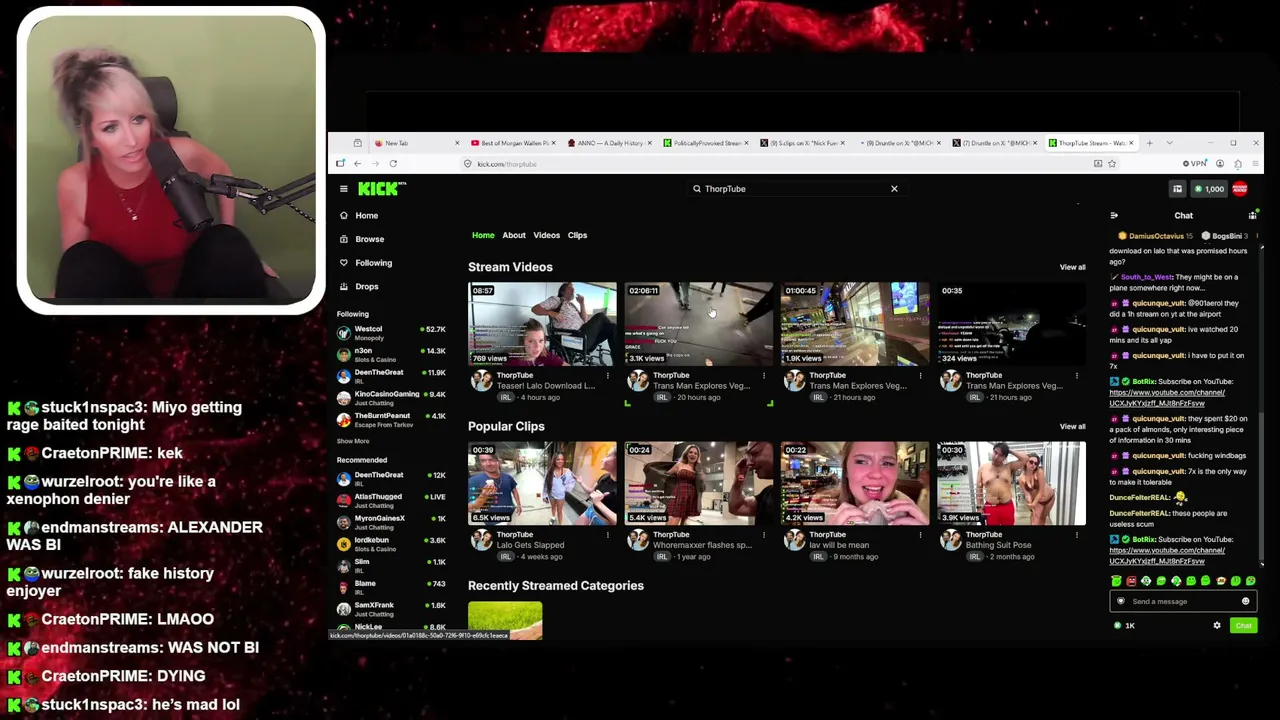Play the 02:06:11 Trans Man Explores video
The width and height of the screenshot is (1280, 720).
(699, 324)
